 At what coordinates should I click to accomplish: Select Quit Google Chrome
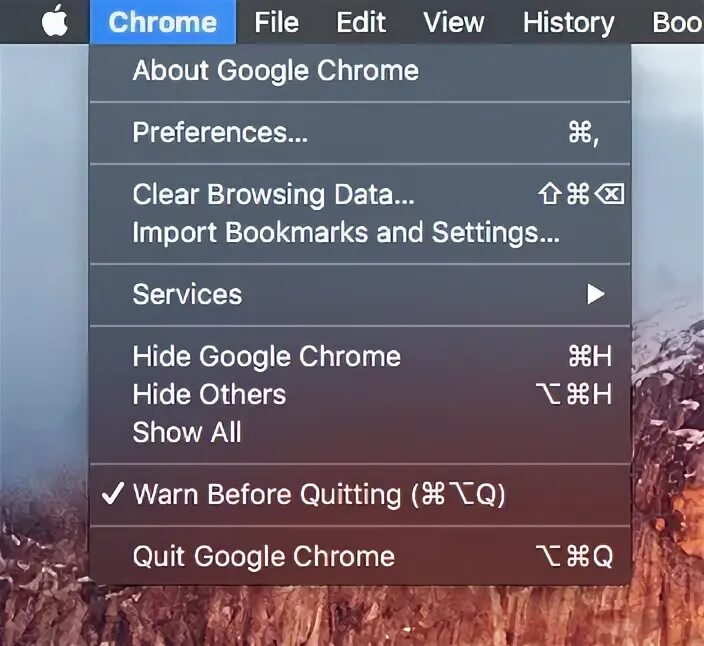coord(361,557)
